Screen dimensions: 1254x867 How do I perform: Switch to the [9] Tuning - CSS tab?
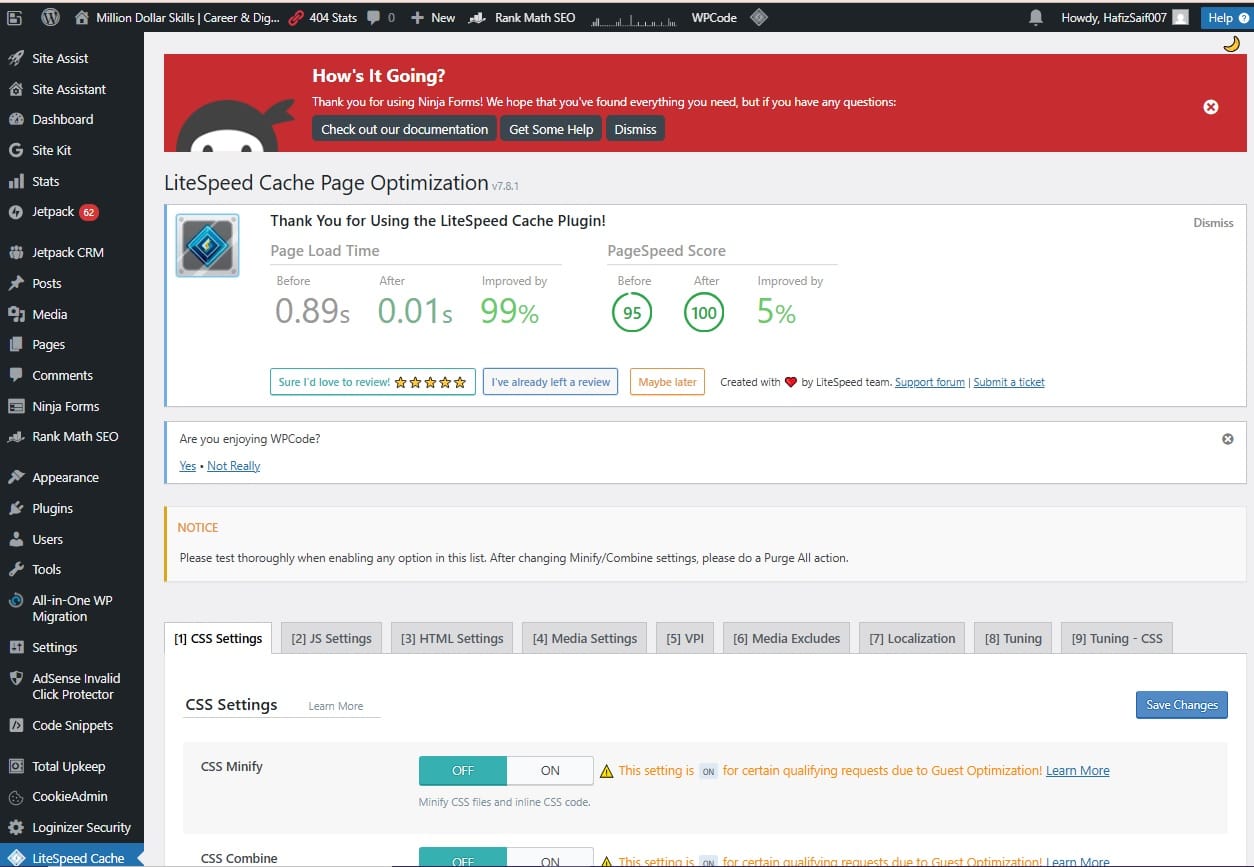1117,638
